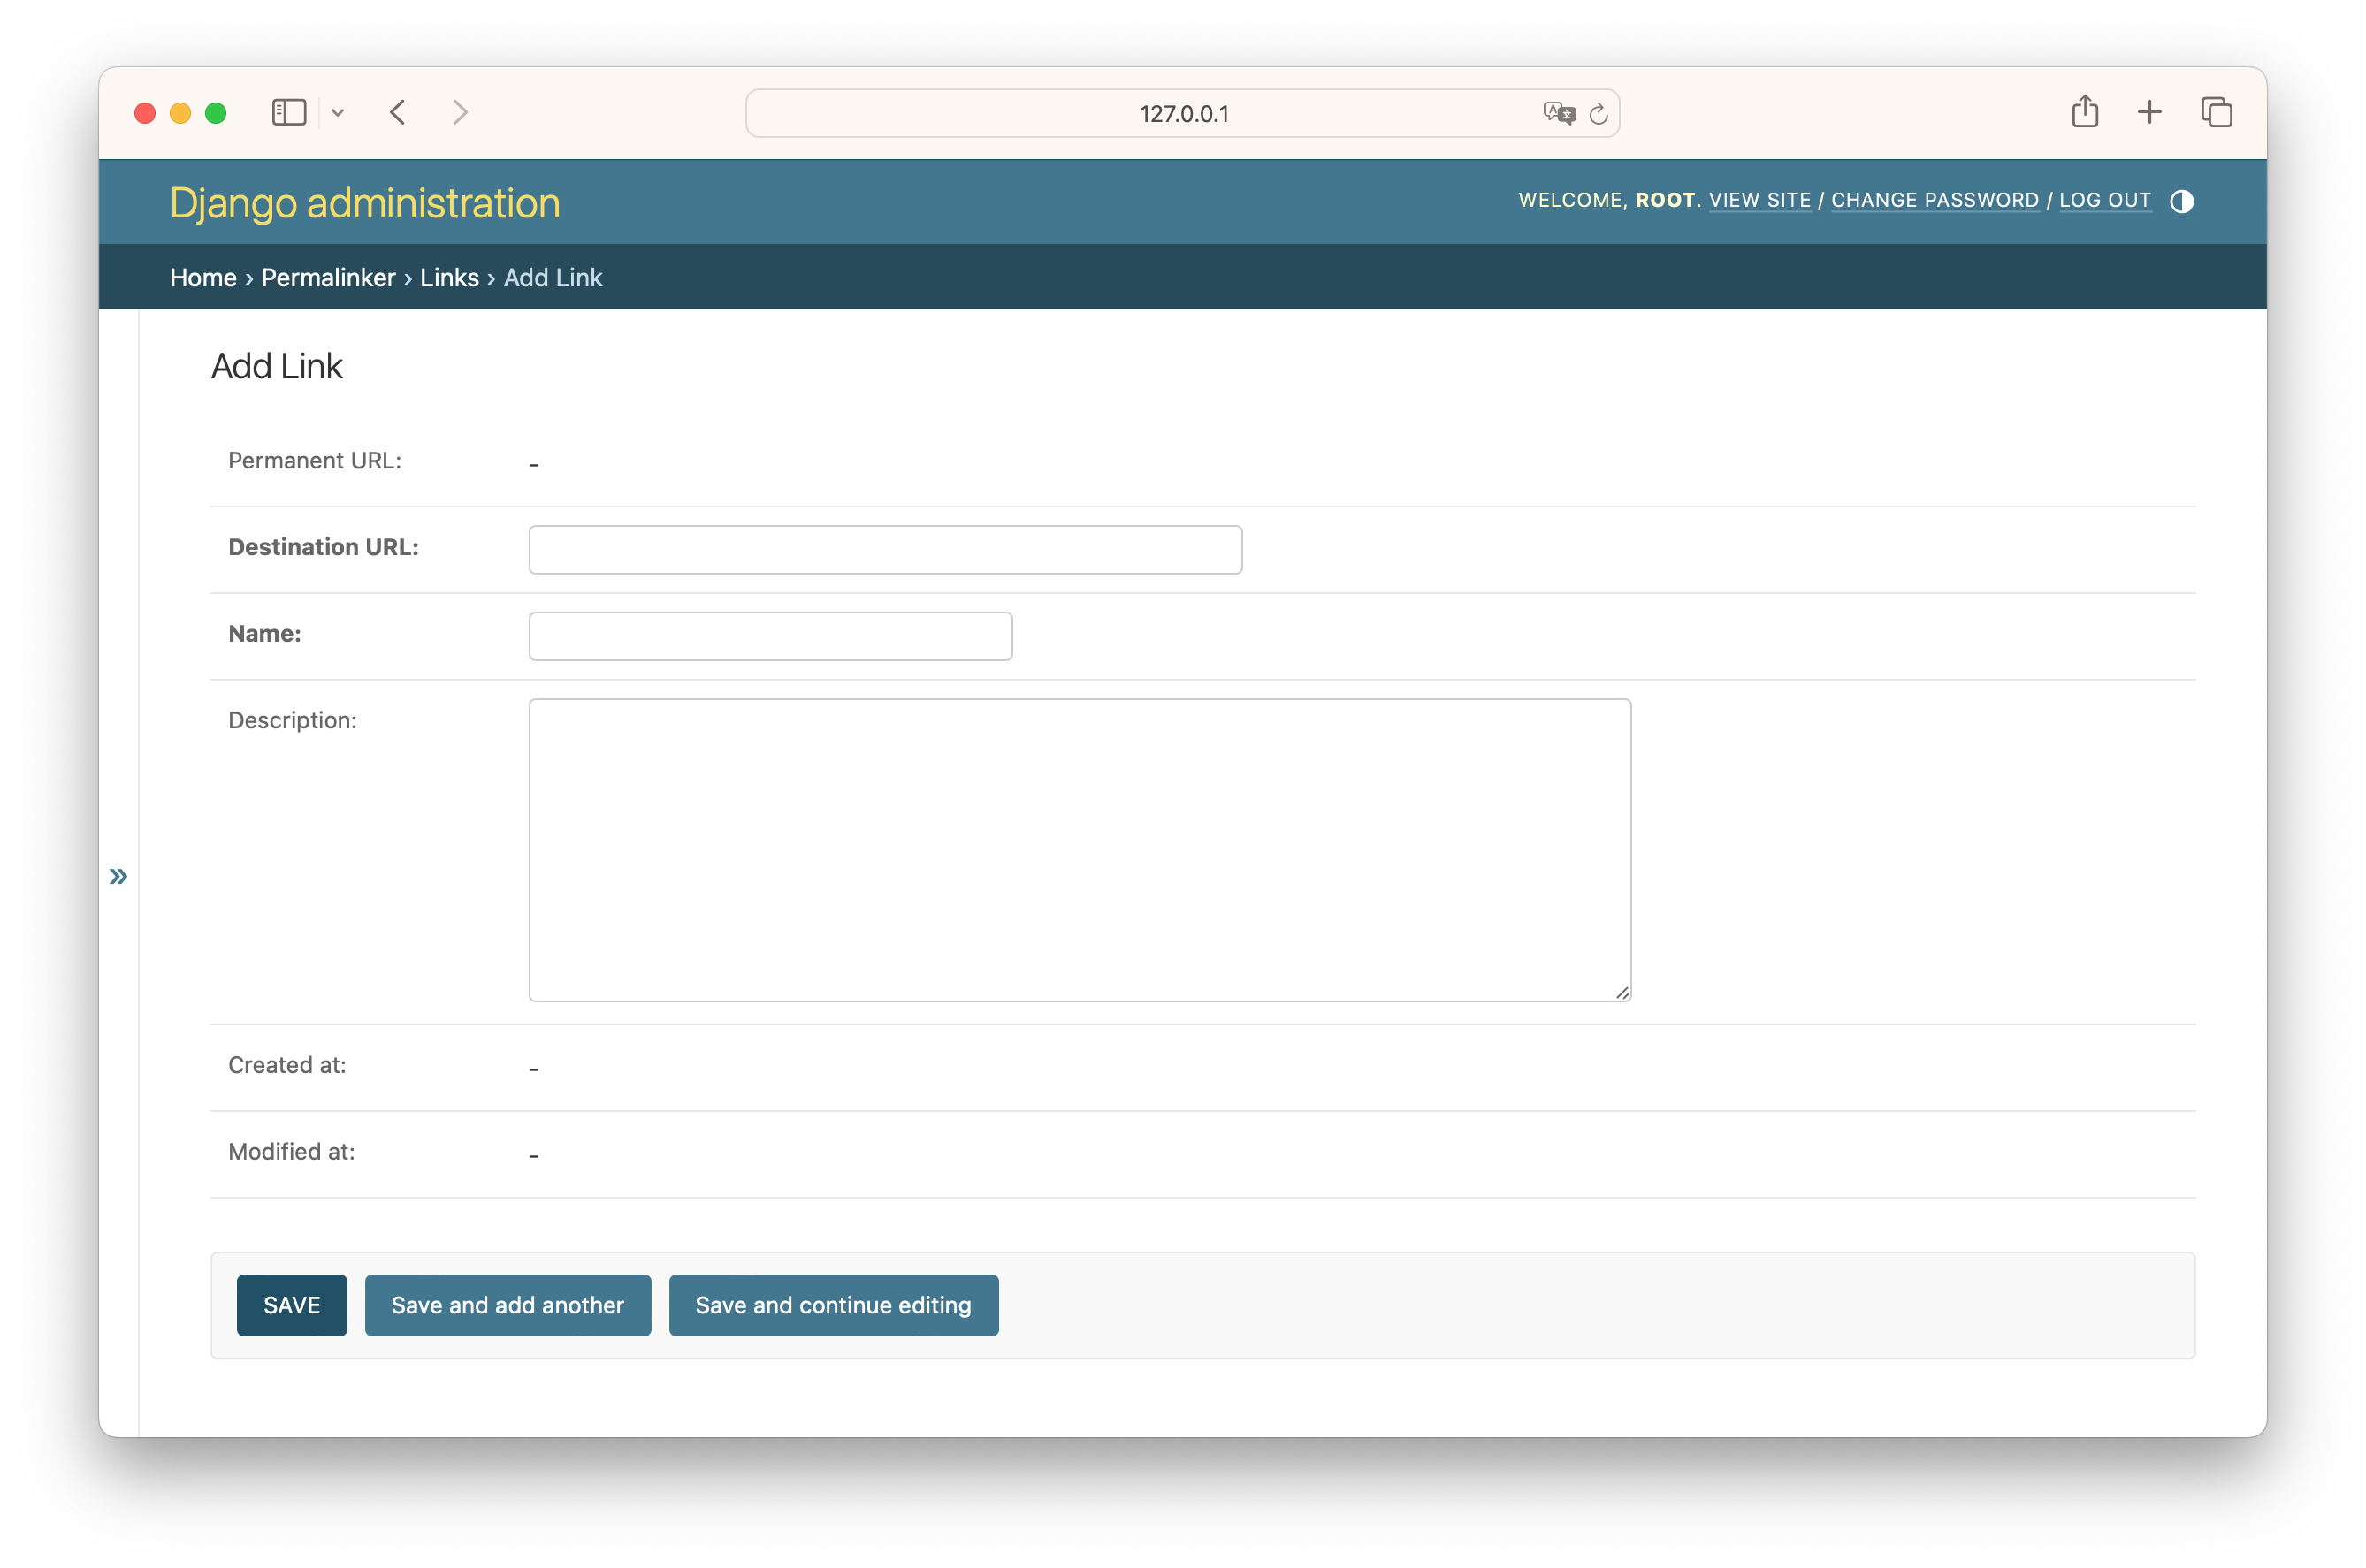Click the browser forward arrow
Image resolution: width=2366 pixels, height=1568 pixels.
pos(460,112)
